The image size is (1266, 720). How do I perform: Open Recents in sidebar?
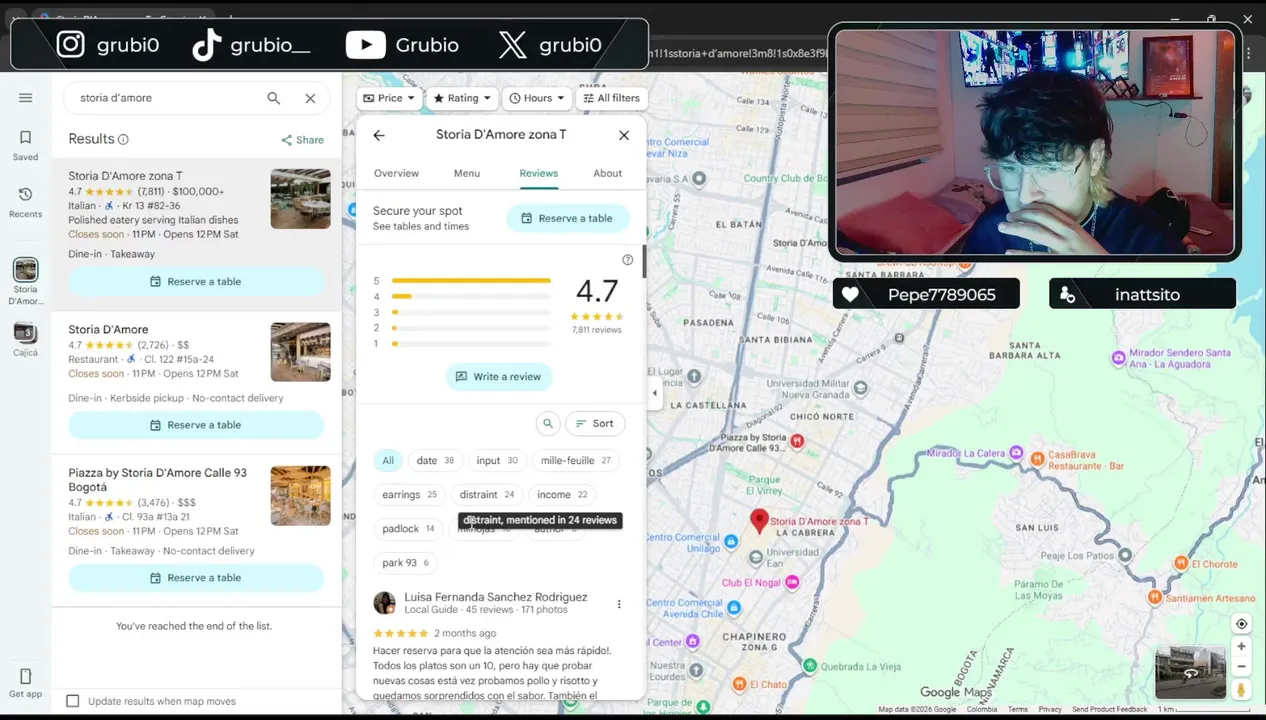pos(25,203)
